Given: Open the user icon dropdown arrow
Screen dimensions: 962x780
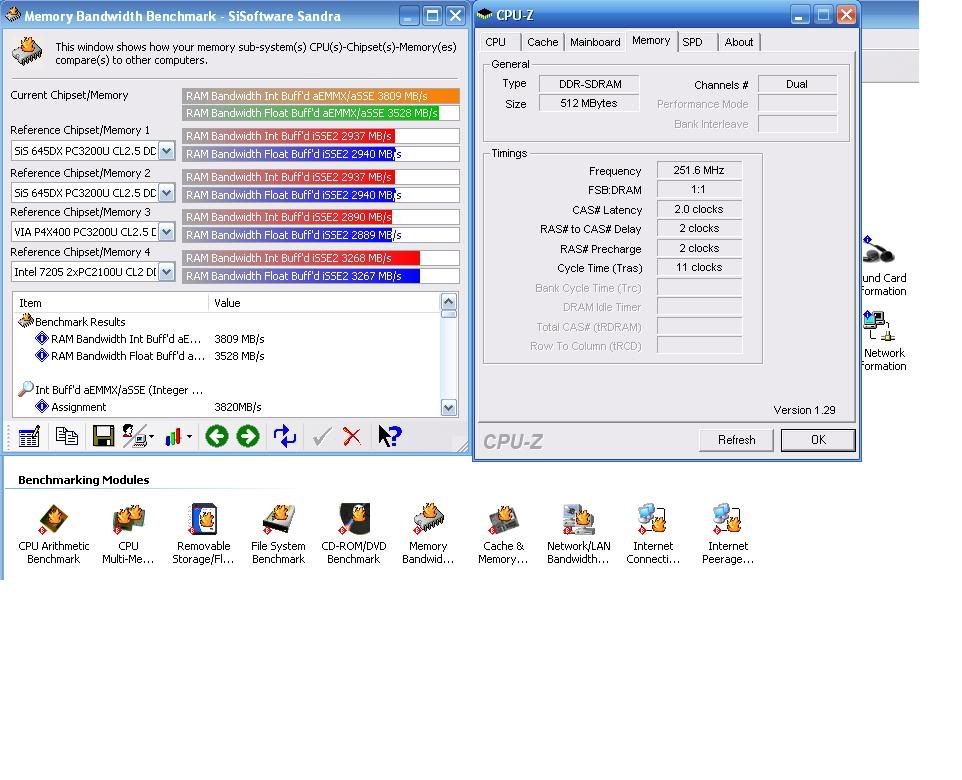Looking at the screenshot, I should [151, 437].
